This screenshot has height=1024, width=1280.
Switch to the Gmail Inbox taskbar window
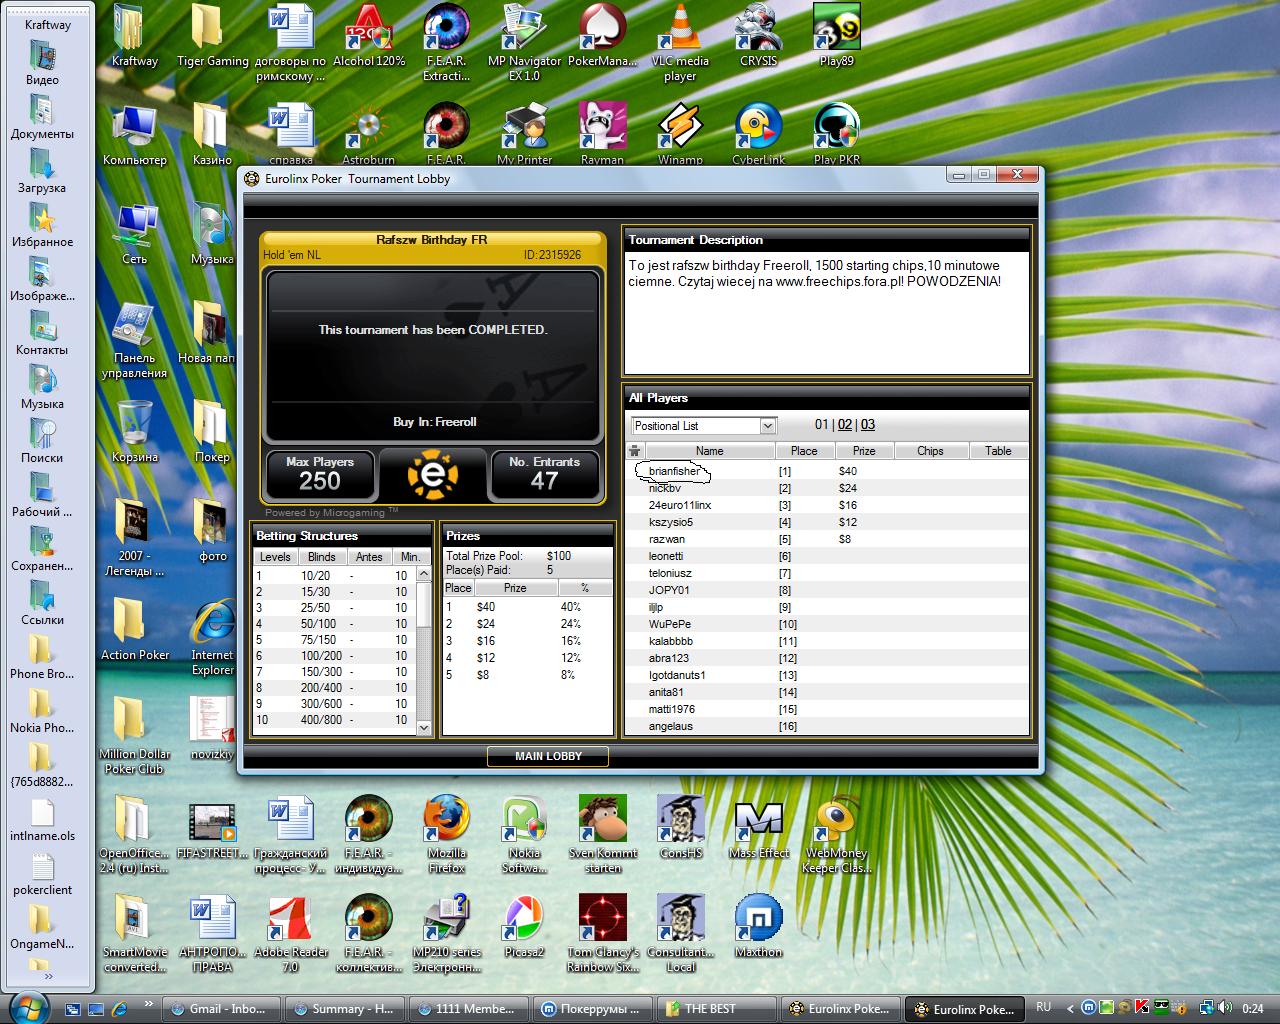pyautogui.click(x=220, y=1009)
